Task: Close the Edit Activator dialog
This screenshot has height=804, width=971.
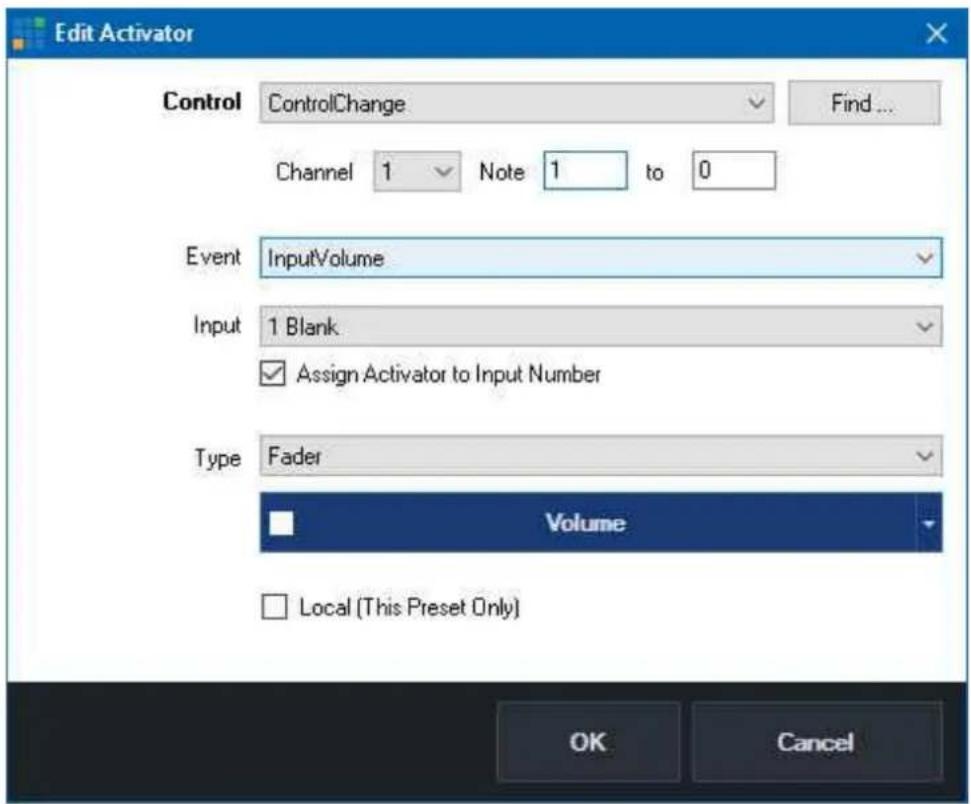Action: pos(936,33)
